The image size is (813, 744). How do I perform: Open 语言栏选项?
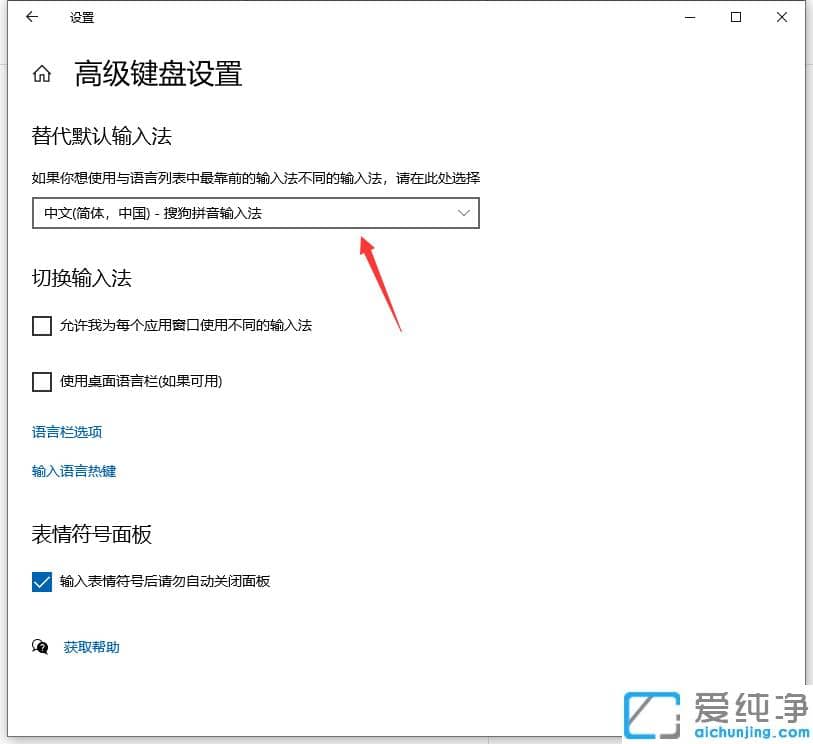coord(66,432)
